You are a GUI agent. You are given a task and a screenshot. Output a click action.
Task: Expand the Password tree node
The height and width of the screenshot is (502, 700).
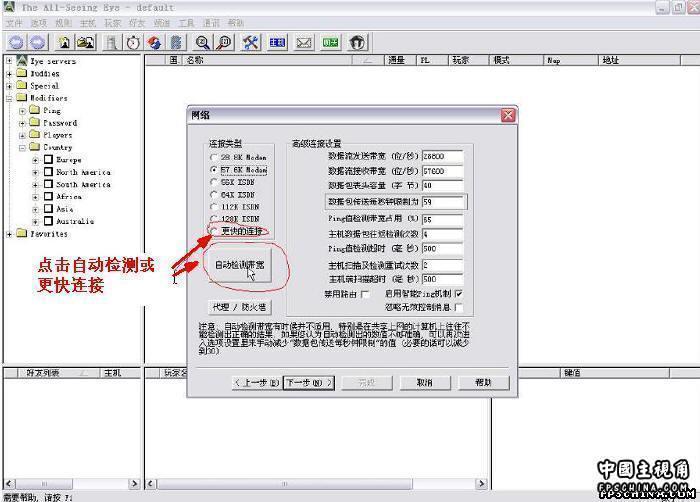pos(22,122)
